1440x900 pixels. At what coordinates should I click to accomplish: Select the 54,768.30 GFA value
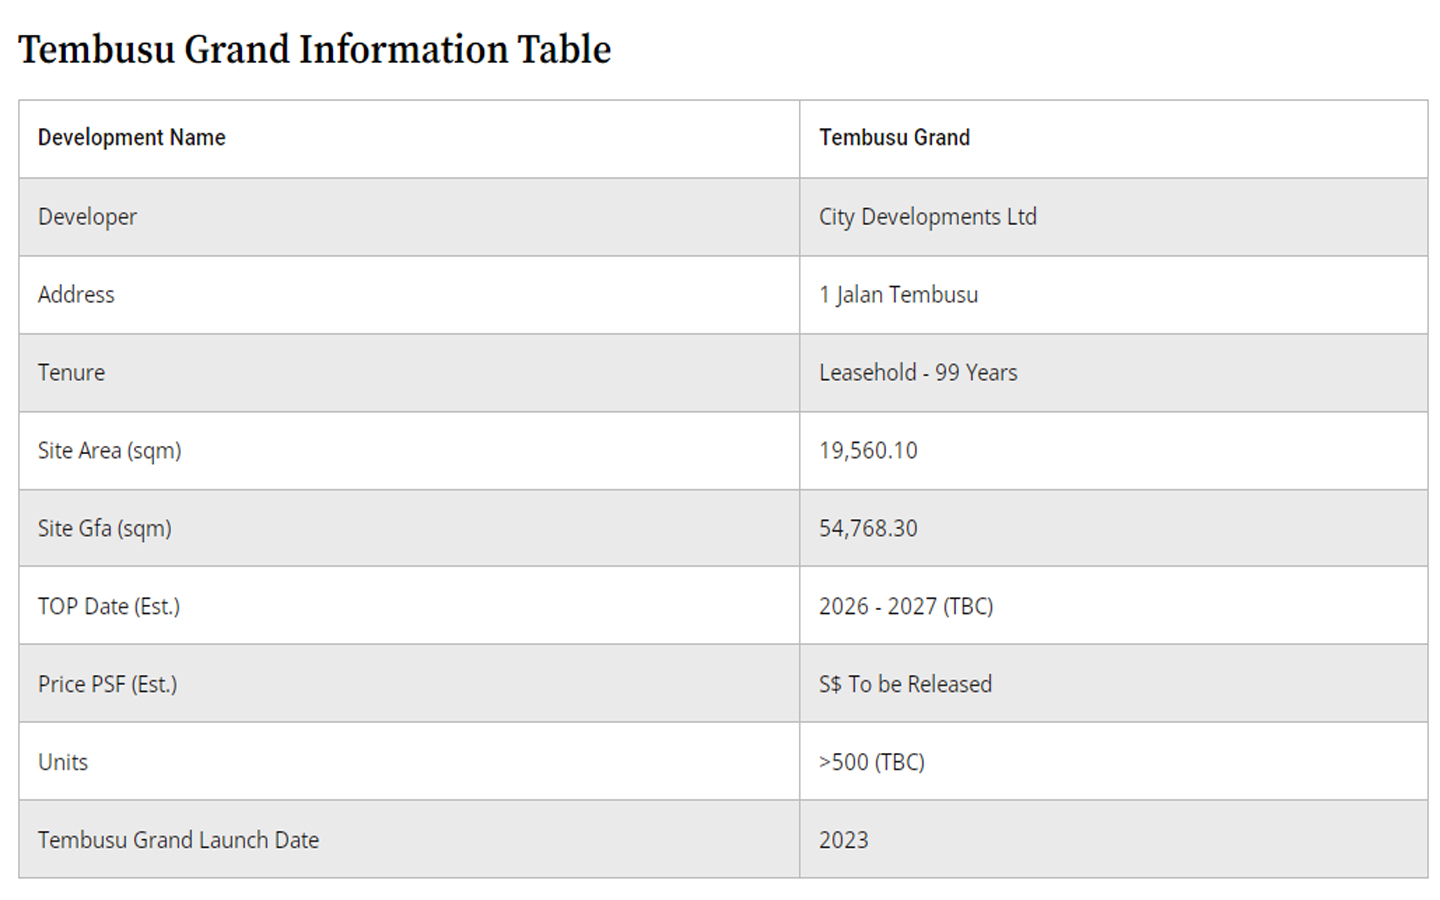point(867,529)
